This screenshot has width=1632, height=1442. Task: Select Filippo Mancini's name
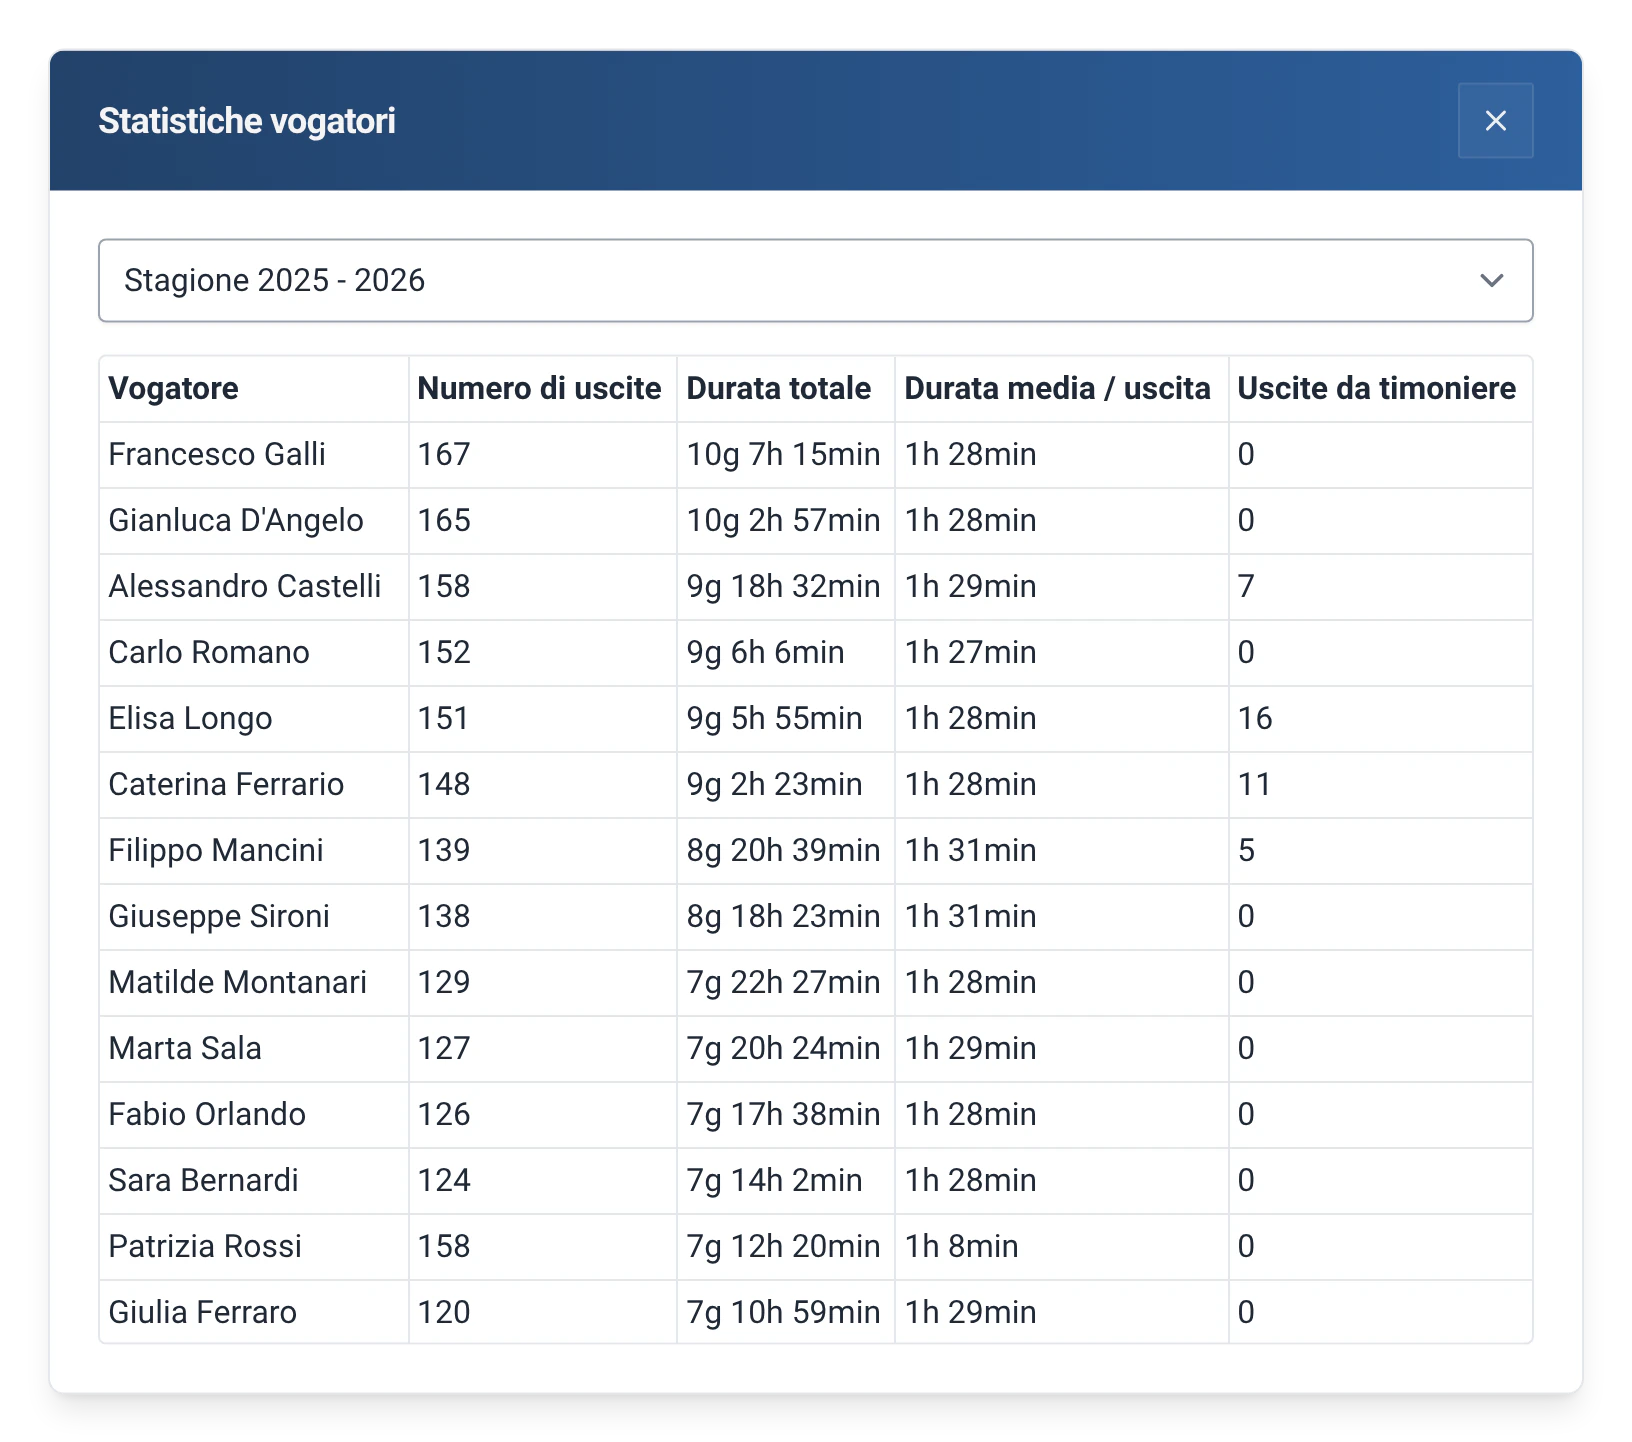(216, 850)
